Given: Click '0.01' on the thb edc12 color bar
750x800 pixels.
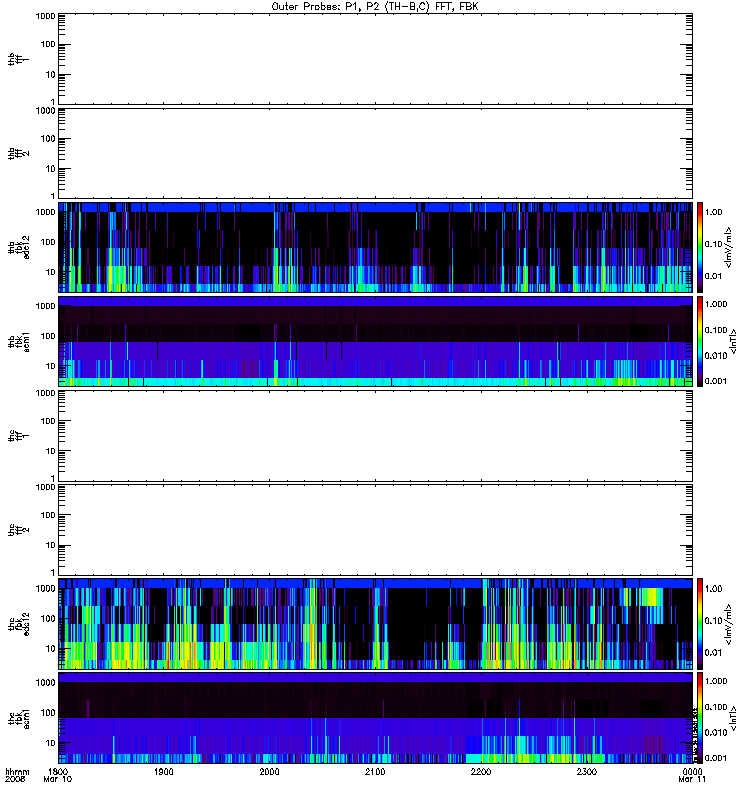Looking at the screenshot, I should (714, 276).
